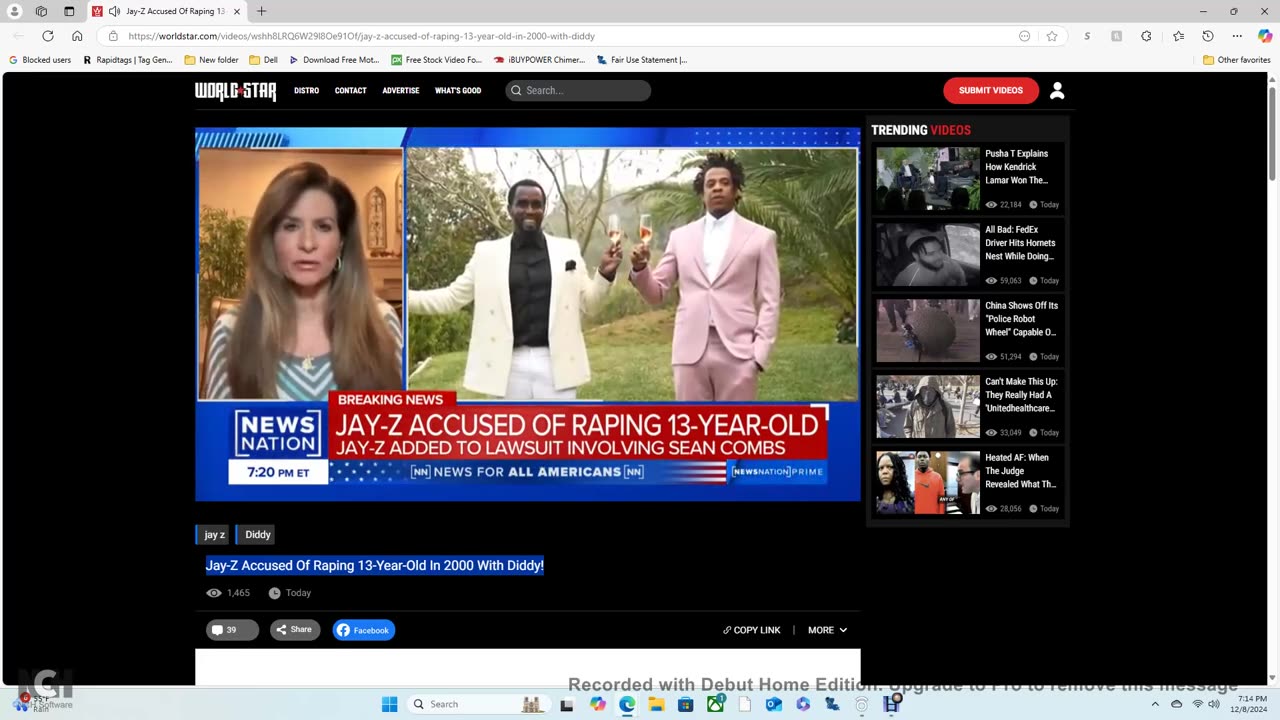Screen dimensions: 1280x720
Task: Open Microsoft Edge from taskbar
Action: (627, 704)
